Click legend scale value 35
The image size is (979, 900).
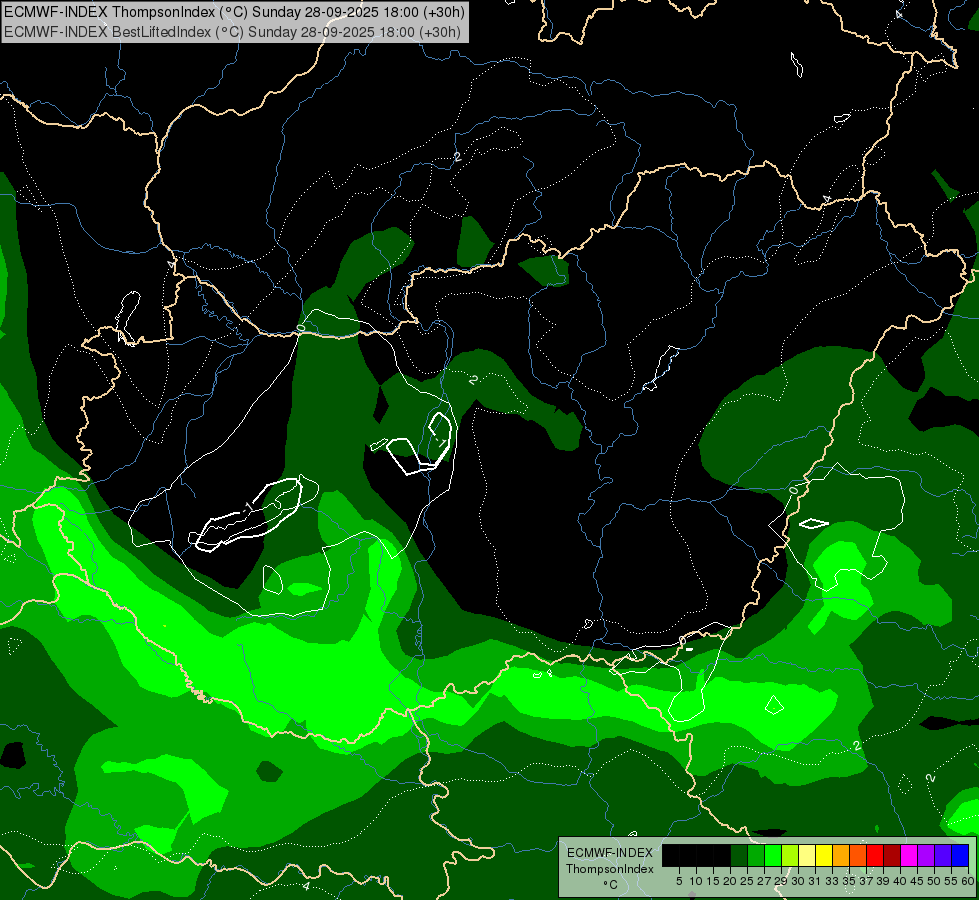849,881
